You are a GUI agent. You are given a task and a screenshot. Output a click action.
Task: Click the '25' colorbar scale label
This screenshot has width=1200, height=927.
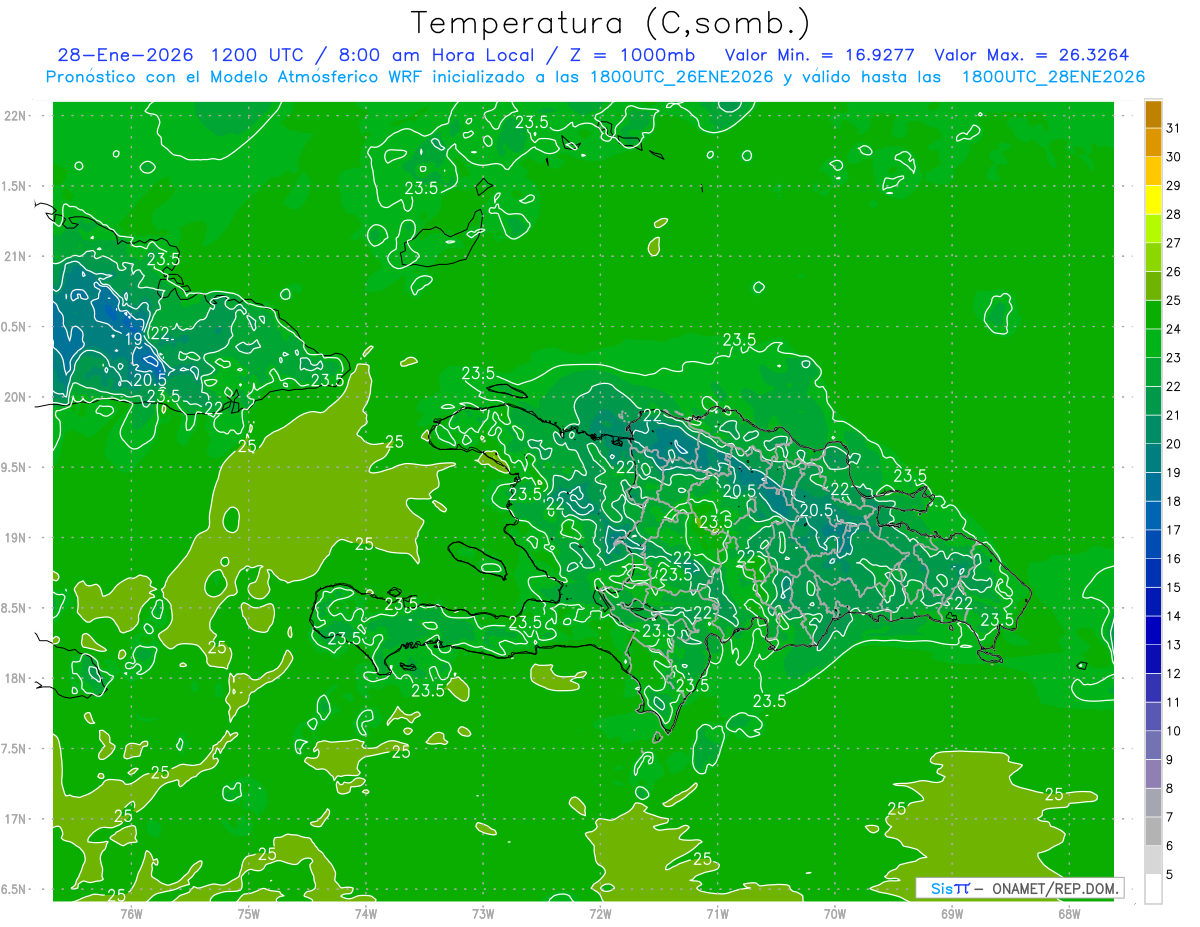click(1174, 300)
